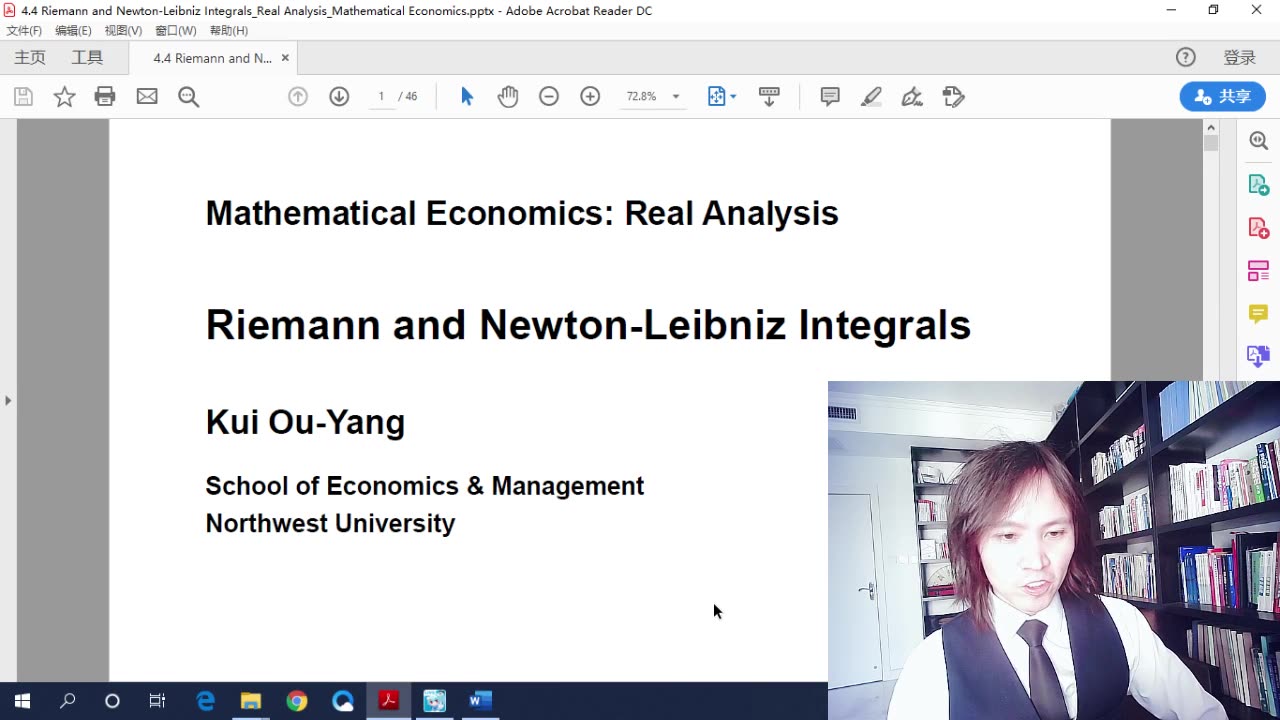Click the scrolling mode keyboard icon
Image resolution: width=1280 pixels, height=720 pixels.
tap(769, 97)
